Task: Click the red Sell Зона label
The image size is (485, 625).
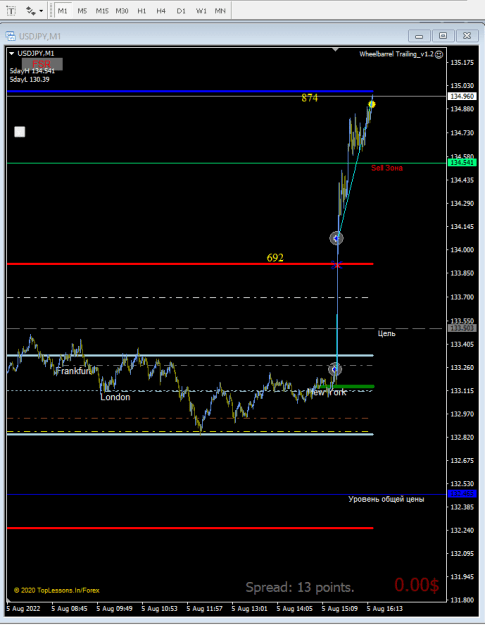Action: (387, 168)
